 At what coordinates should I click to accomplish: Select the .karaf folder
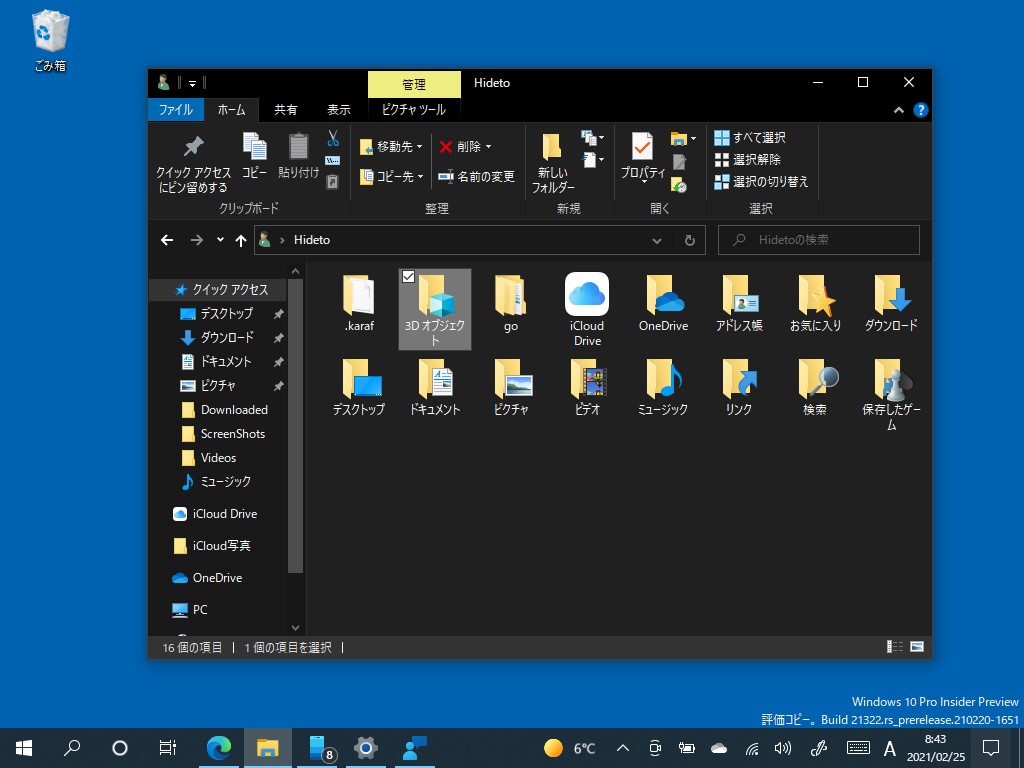point(359,304)
